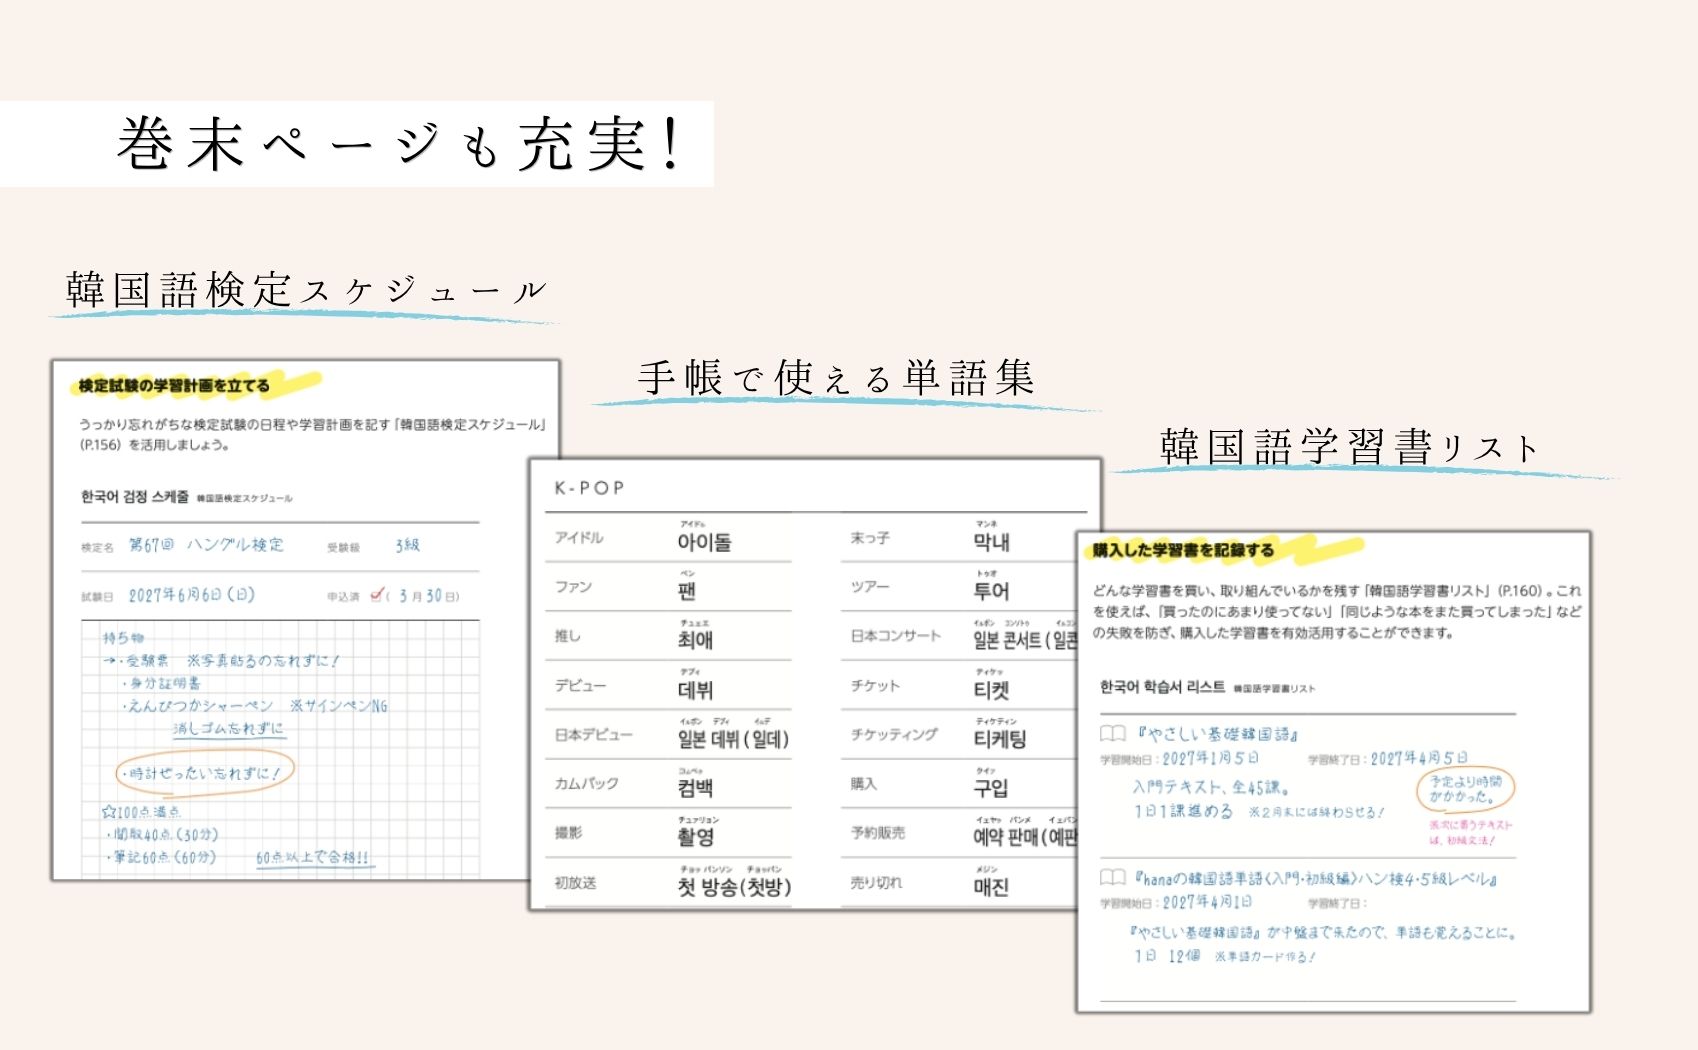Click the Japanese word 末っ子
This screenshot has width=1698, height=1050.
tap(870, 538)
